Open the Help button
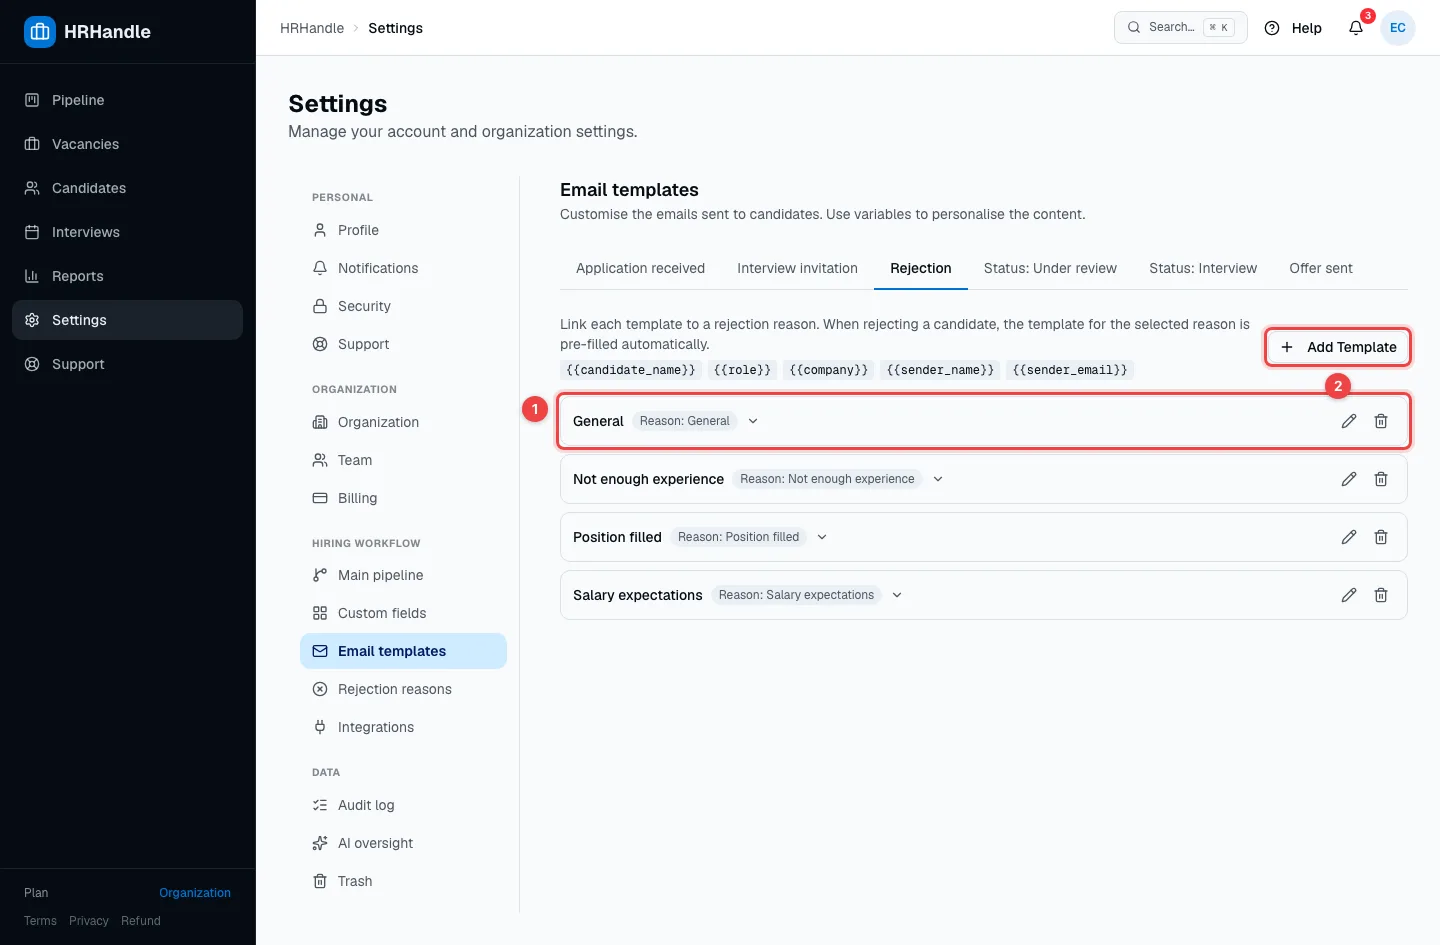 [1294, 28]
